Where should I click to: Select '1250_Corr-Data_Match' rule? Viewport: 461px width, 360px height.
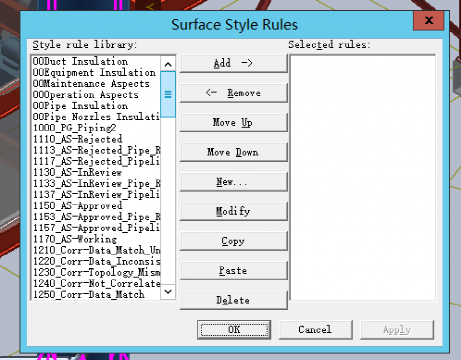pos(95,295)
